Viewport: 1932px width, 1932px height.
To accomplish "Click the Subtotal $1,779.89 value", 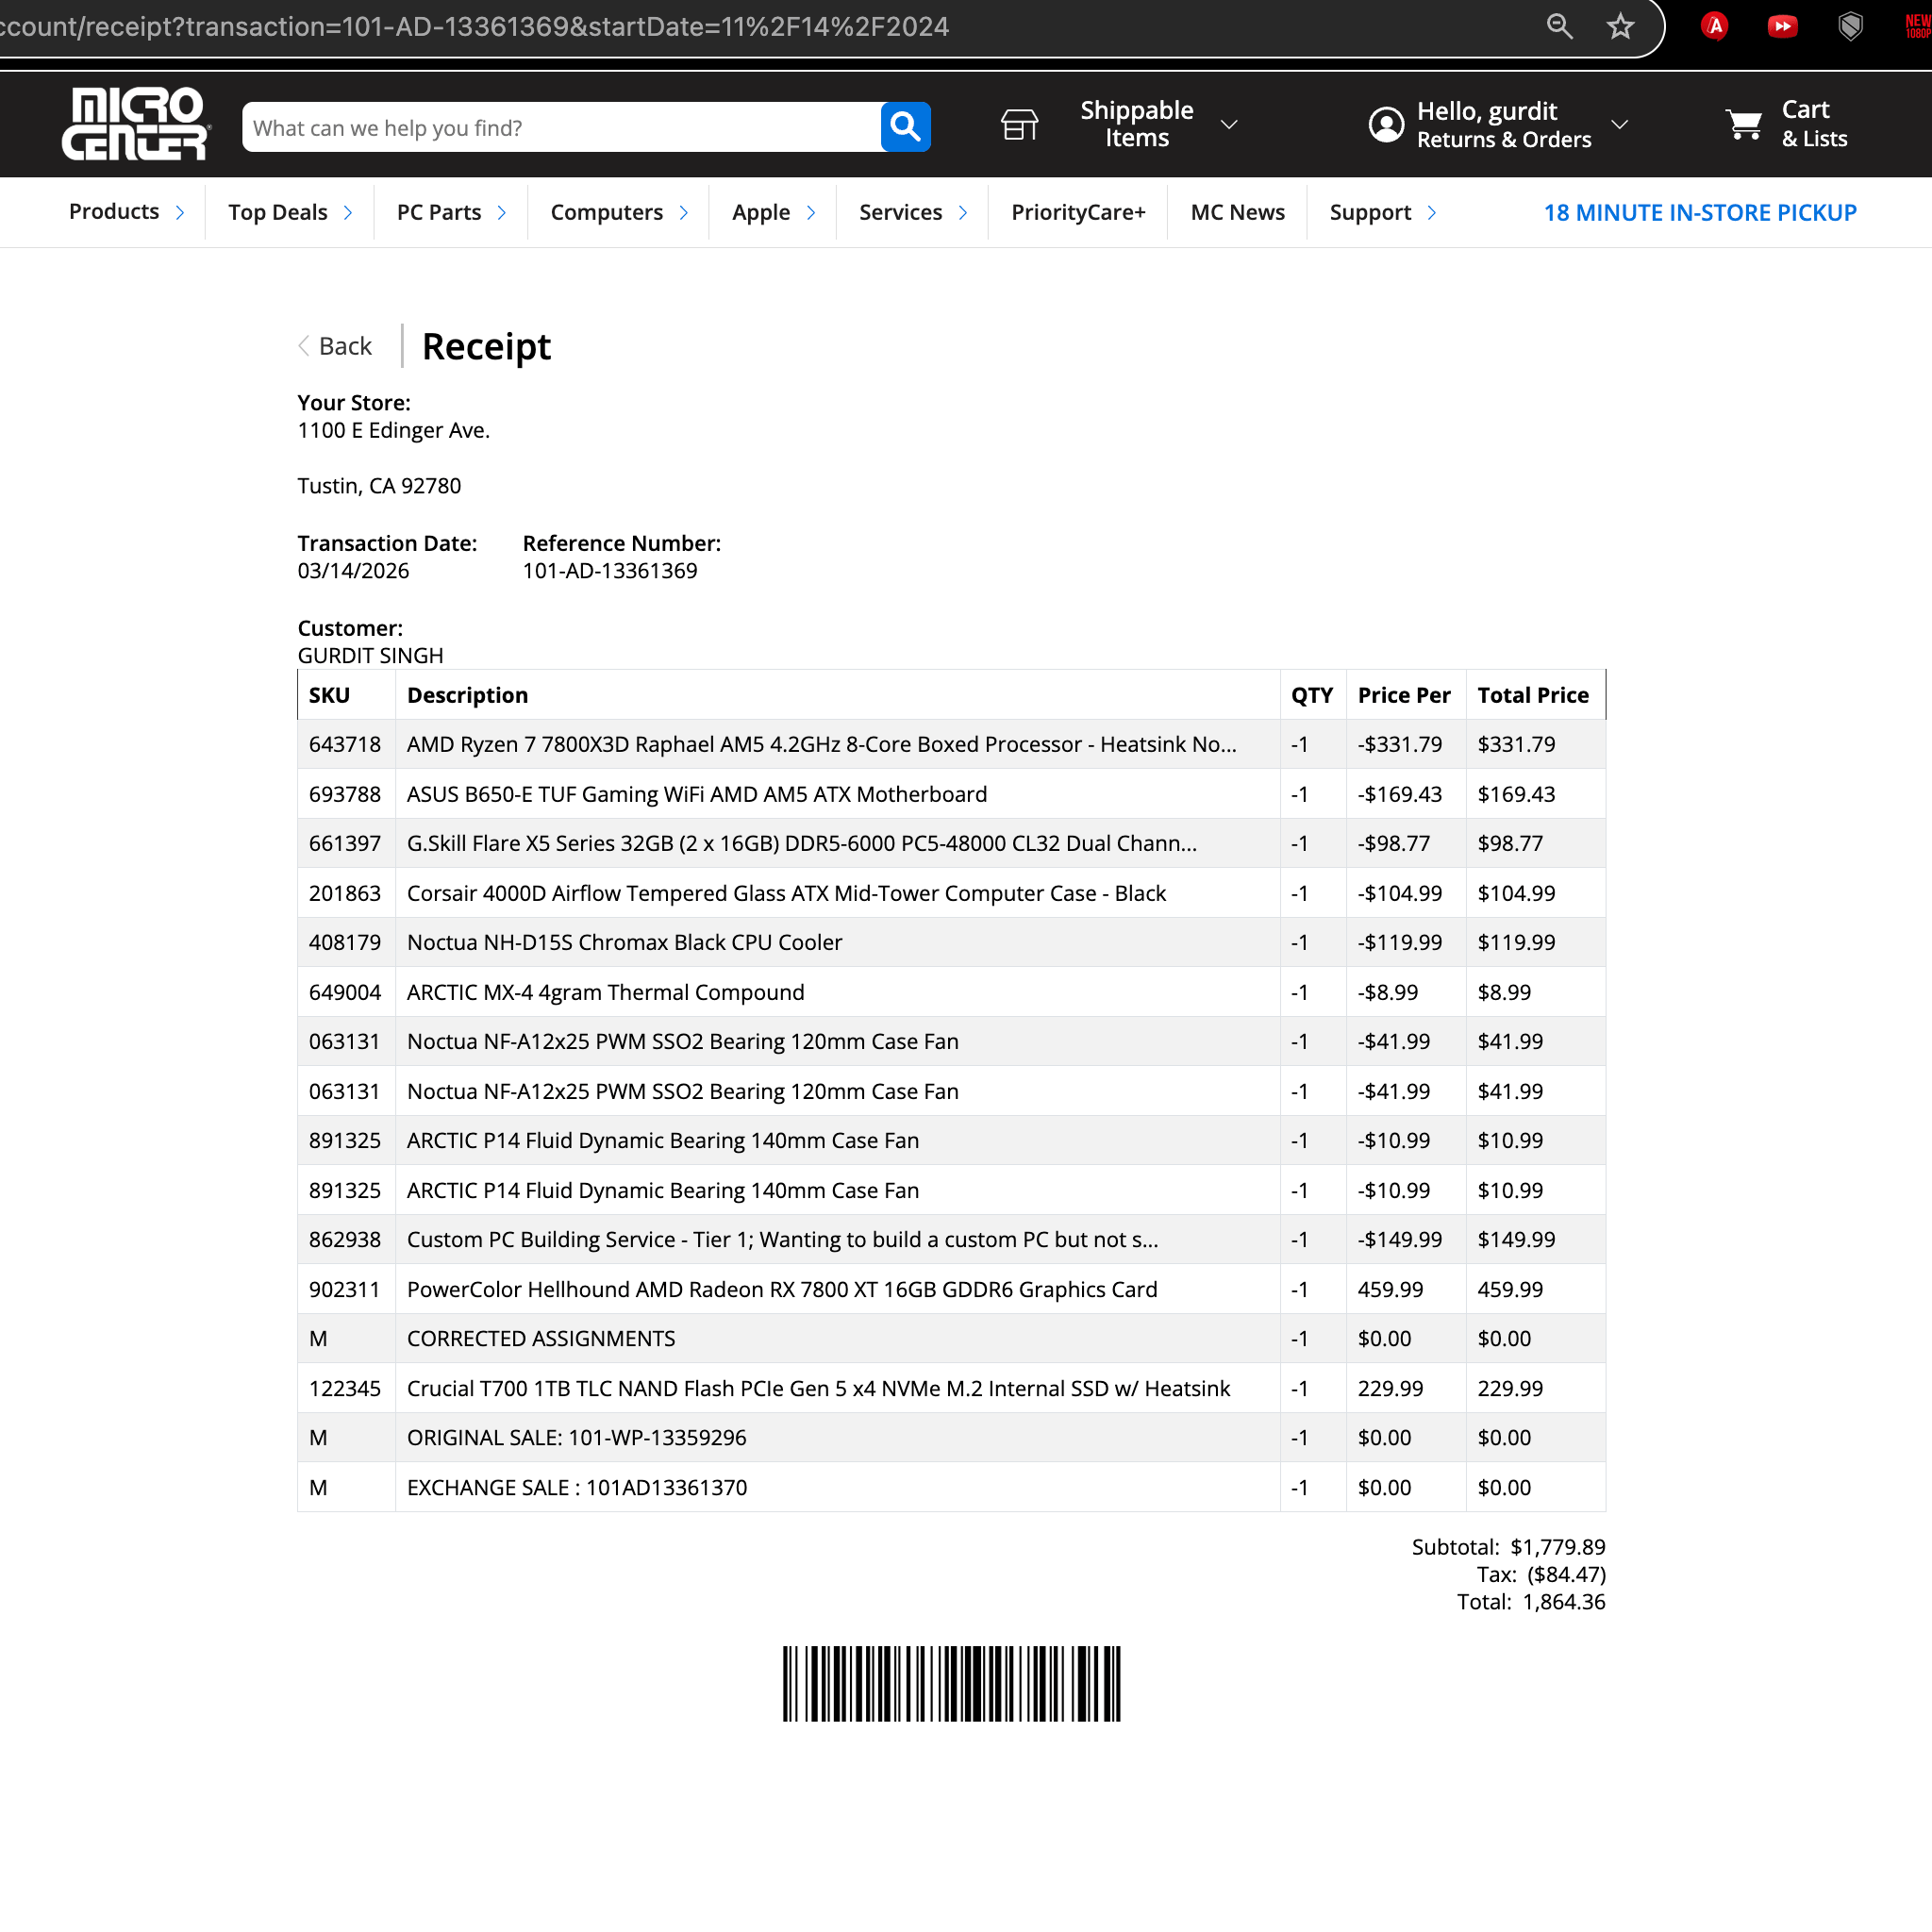I will coord(1558,1547).
